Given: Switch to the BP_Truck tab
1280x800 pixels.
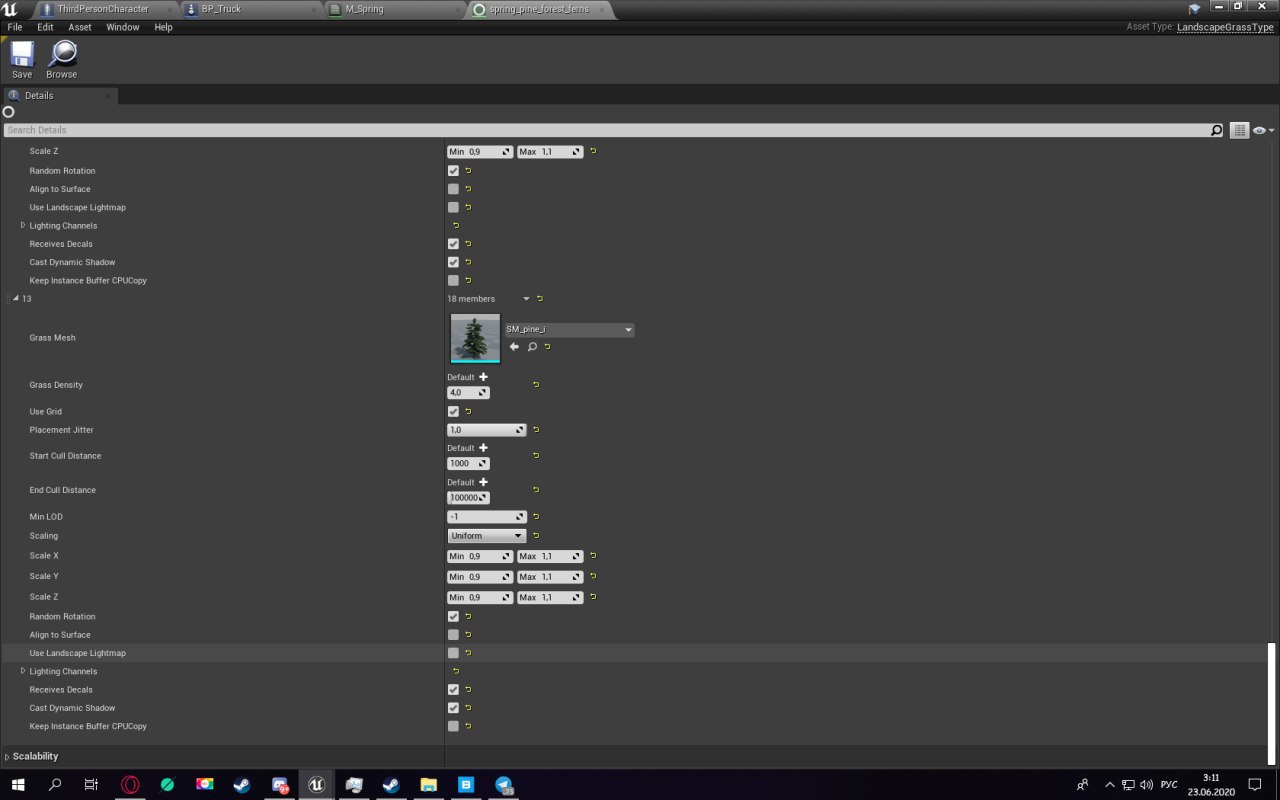Looking at the screenshot, I should click(220, 9).
